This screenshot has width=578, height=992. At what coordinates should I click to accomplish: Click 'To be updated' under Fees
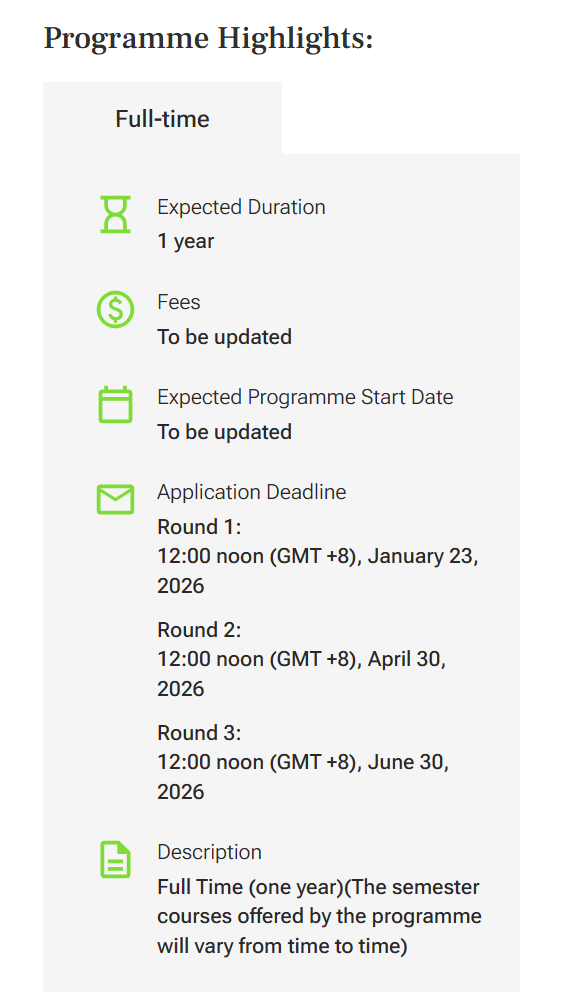coord(224,337)
